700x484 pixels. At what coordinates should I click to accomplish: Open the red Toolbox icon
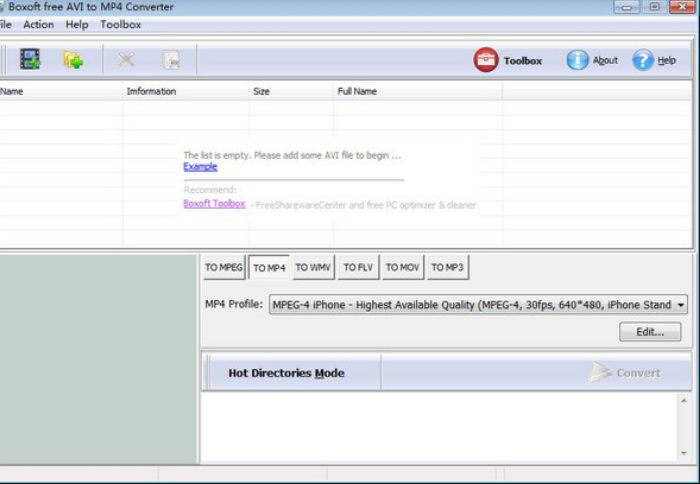click(x=486, y=60)
